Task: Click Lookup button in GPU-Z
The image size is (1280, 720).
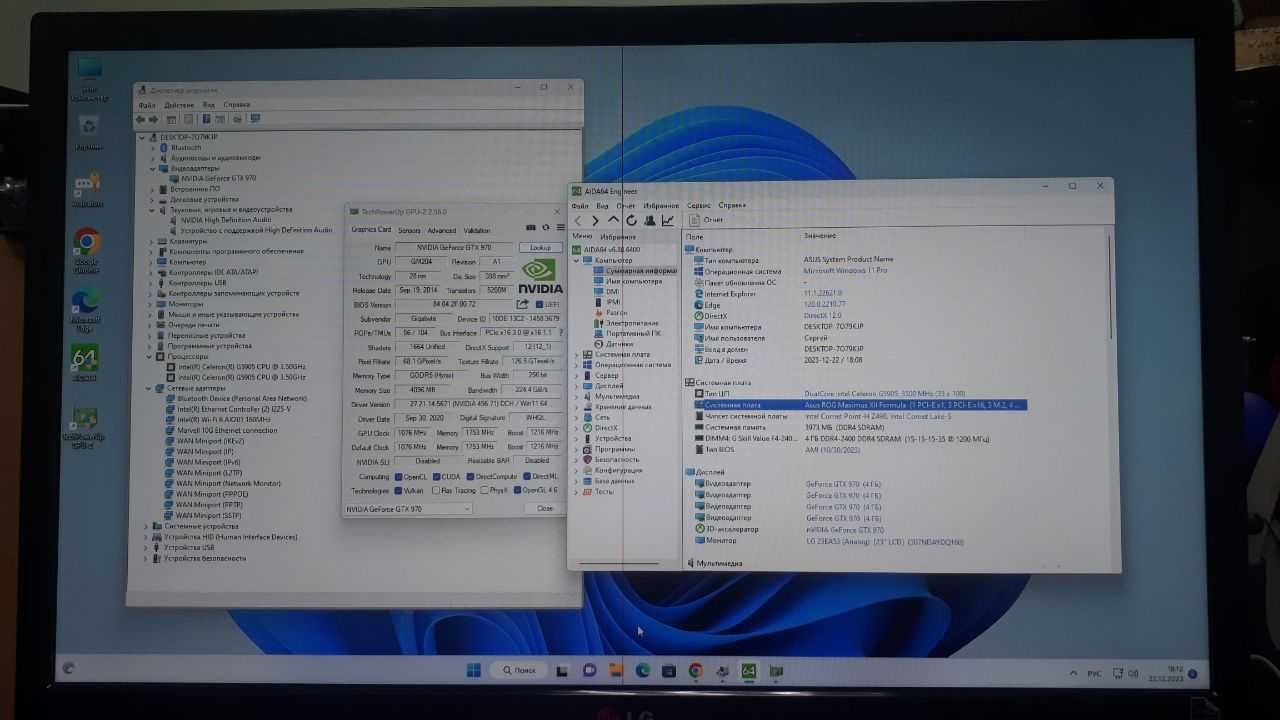Action: point(540,247)
